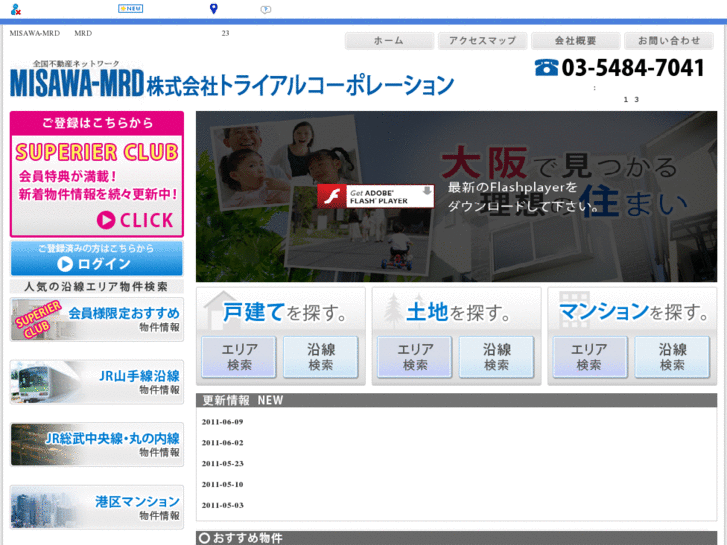Image resolution: width=727 pixels, height=545 pixels.
Task: Open the SUPERIER CLUB registration banner
Action: (97, 174)
